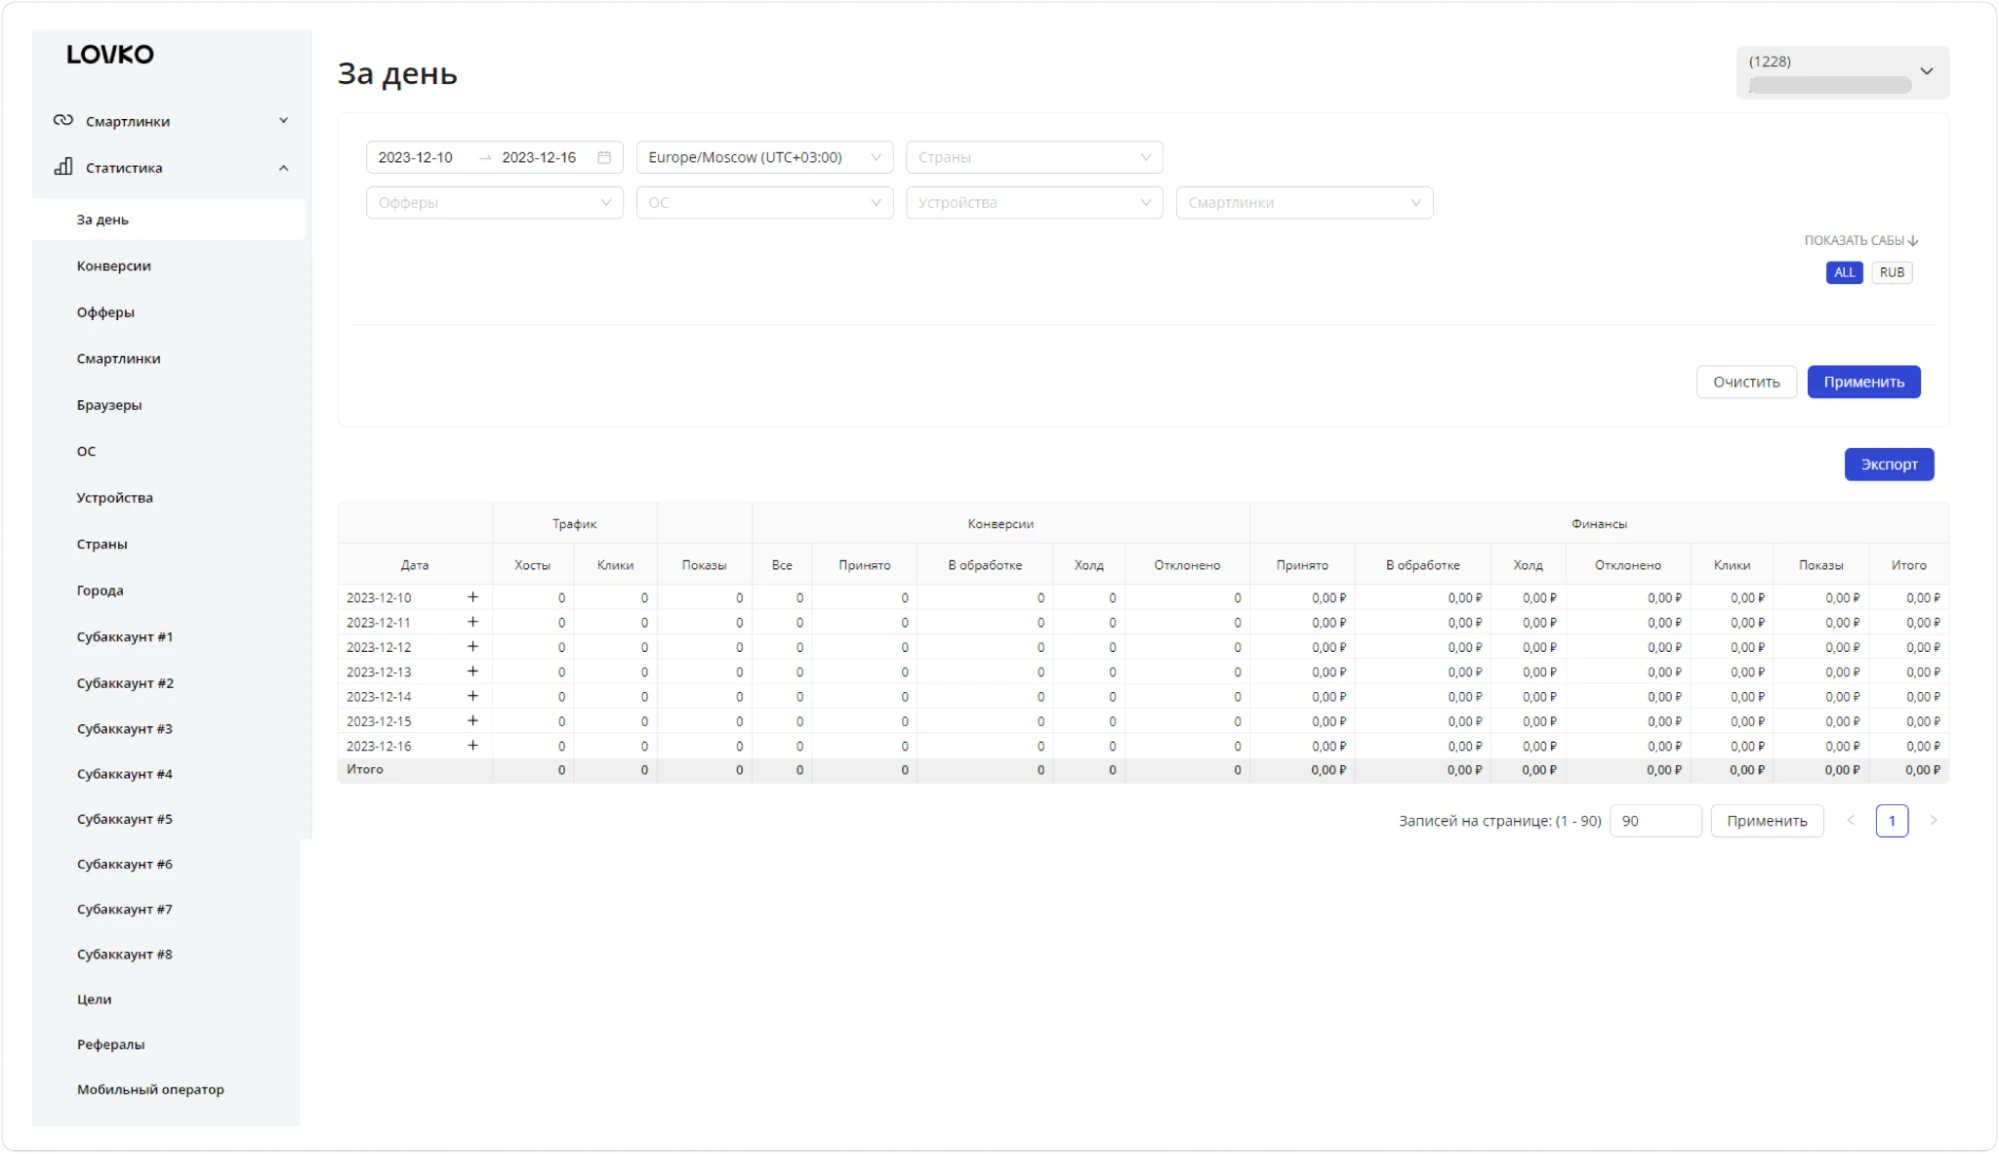Screen dimensions: 1999x1154
Task: Expand row 2023-12-12 with plus icon
Action: pyautogui.click(x=473, y=647)
